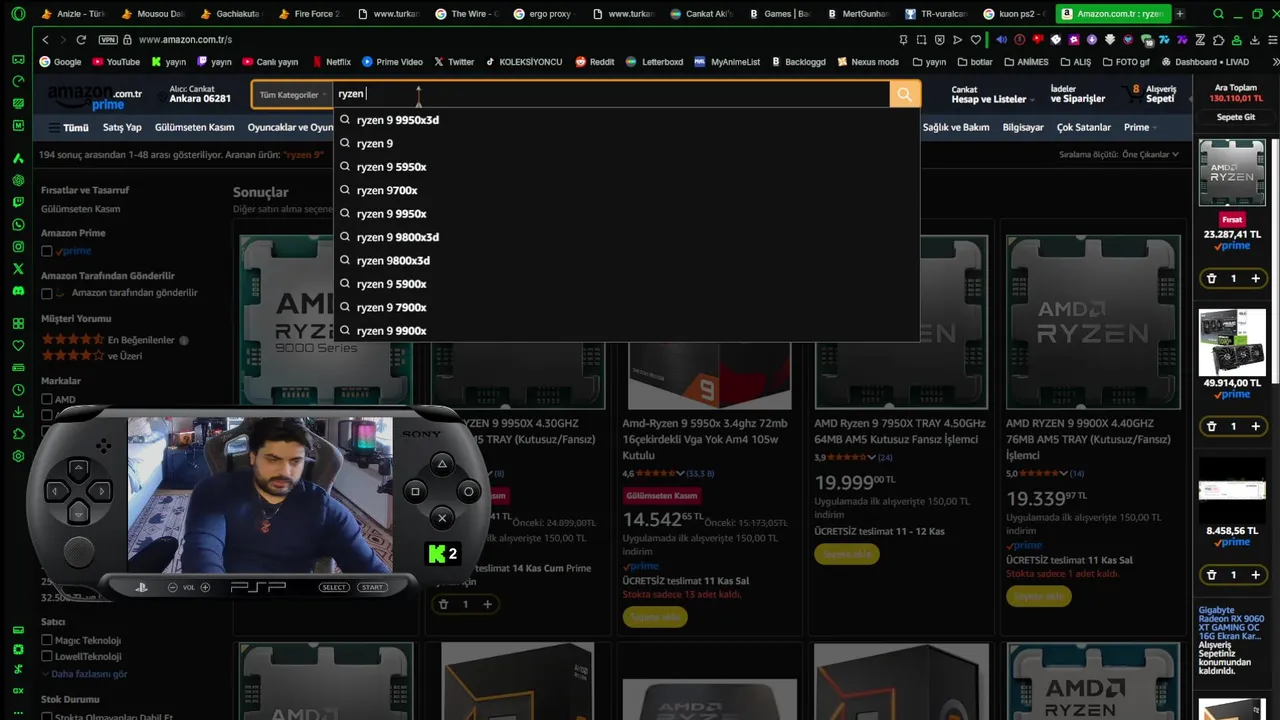
Task: Open the Tümü hamburger navigation menu
Action: click(x=69, y=127)
